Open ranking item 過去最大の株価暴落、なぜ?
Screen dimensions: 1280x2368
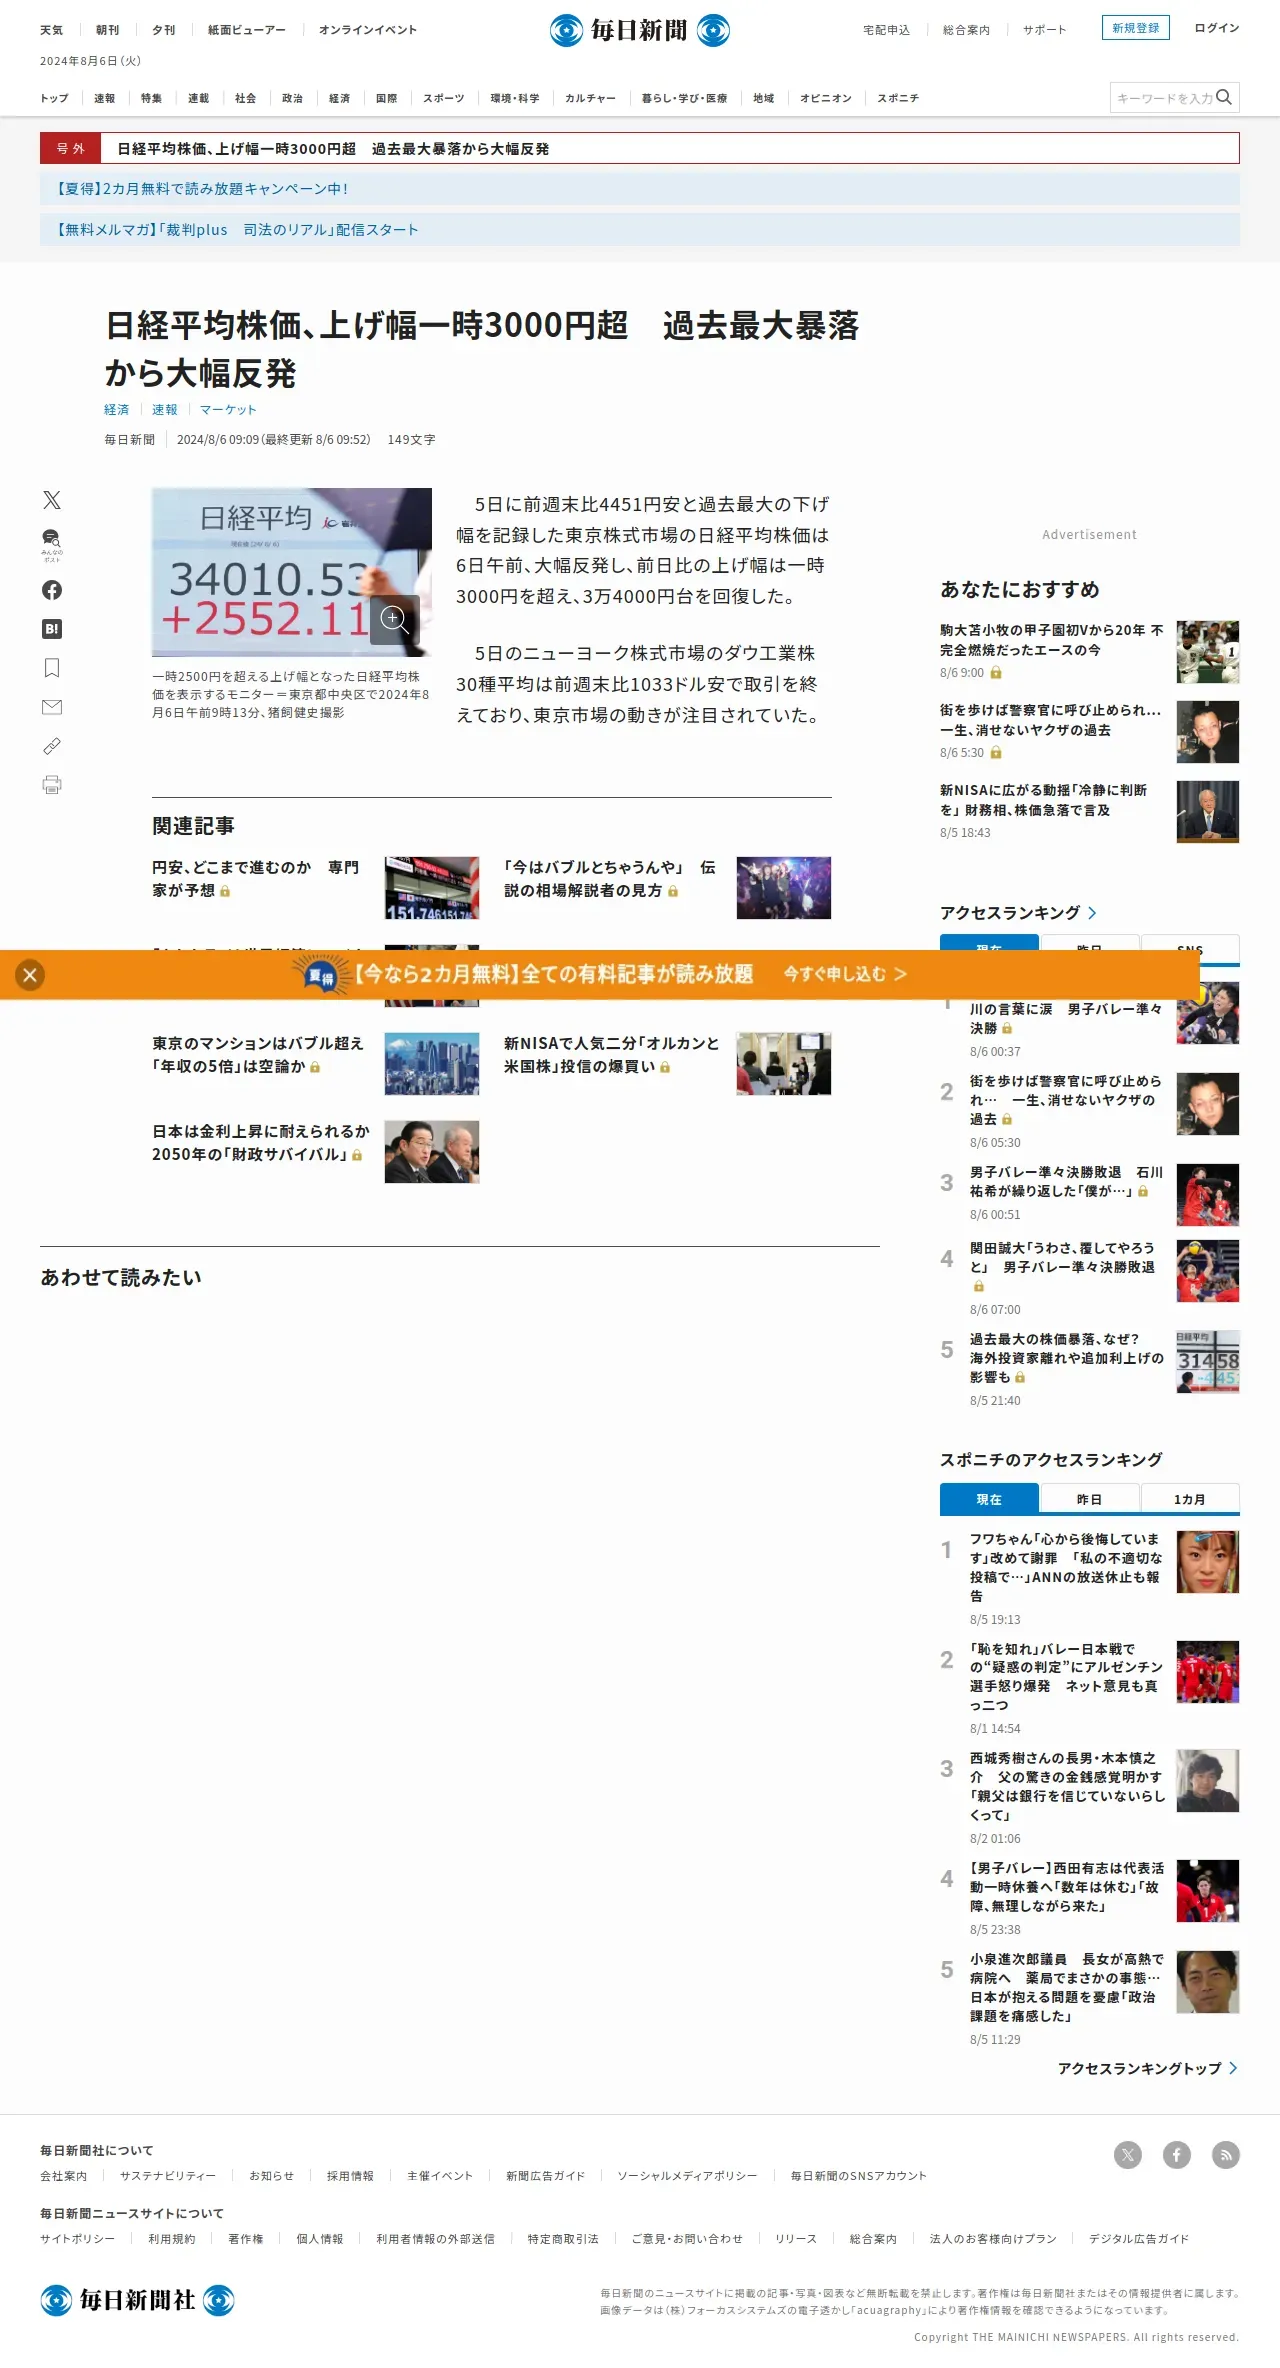[1067, 1358]
